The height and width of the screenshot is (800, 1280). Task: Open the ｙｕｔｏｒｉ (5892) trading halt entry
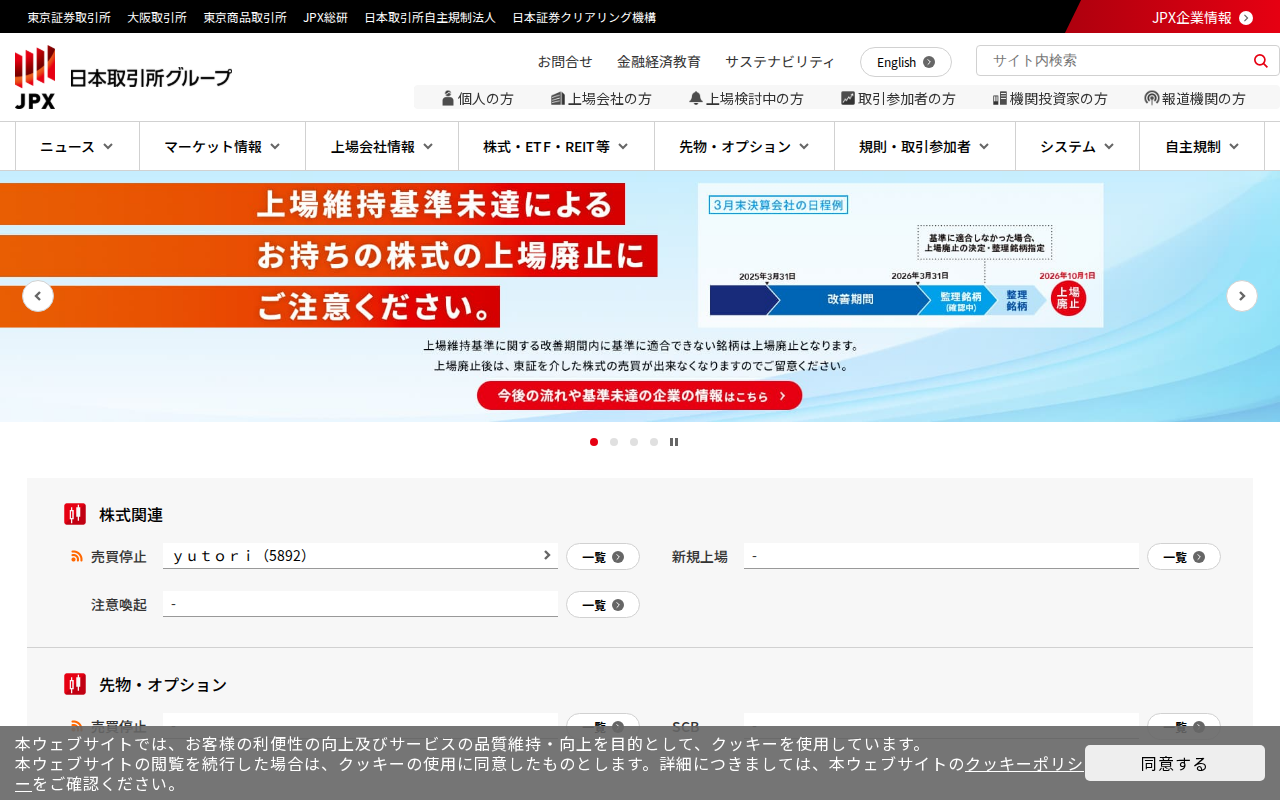pyautogui.click(x=360, y=556)
